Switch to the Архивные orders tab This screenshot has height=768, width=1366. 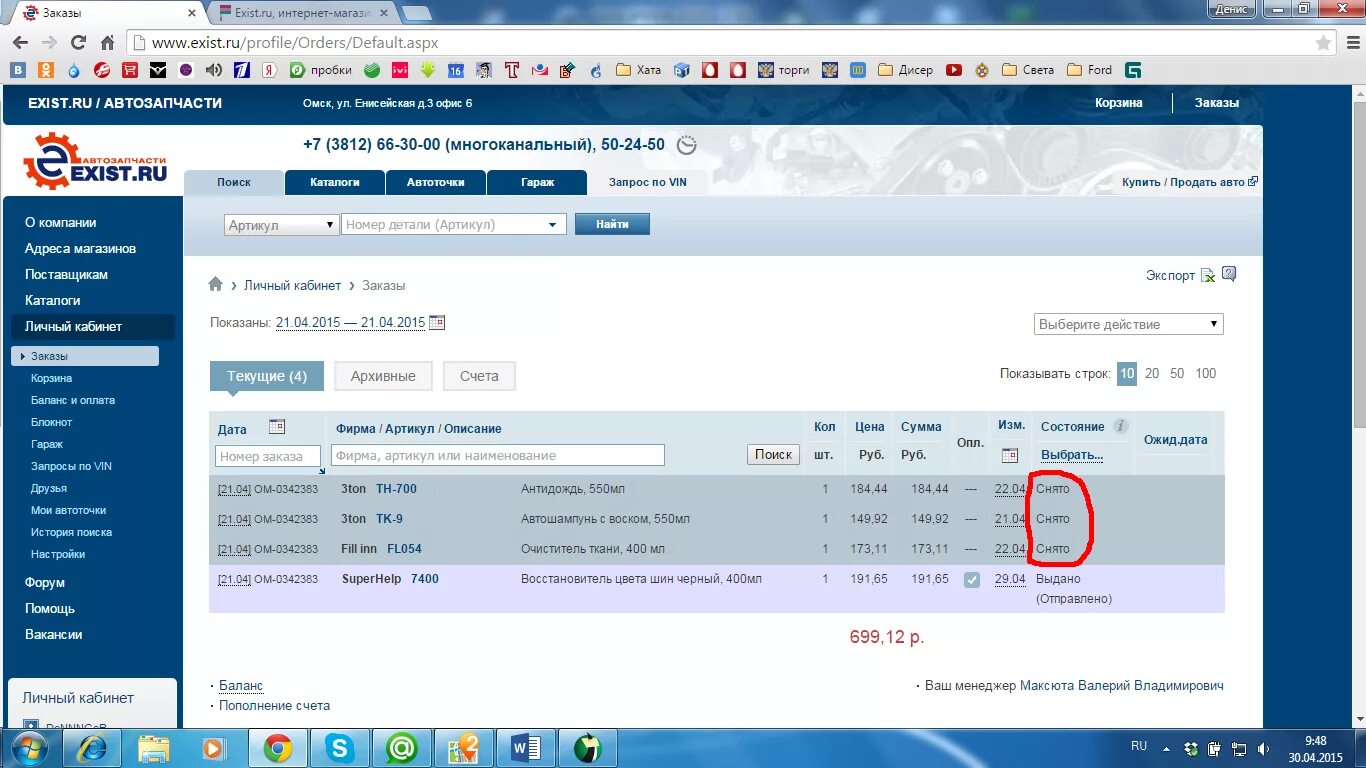click(x=383, y=376)
